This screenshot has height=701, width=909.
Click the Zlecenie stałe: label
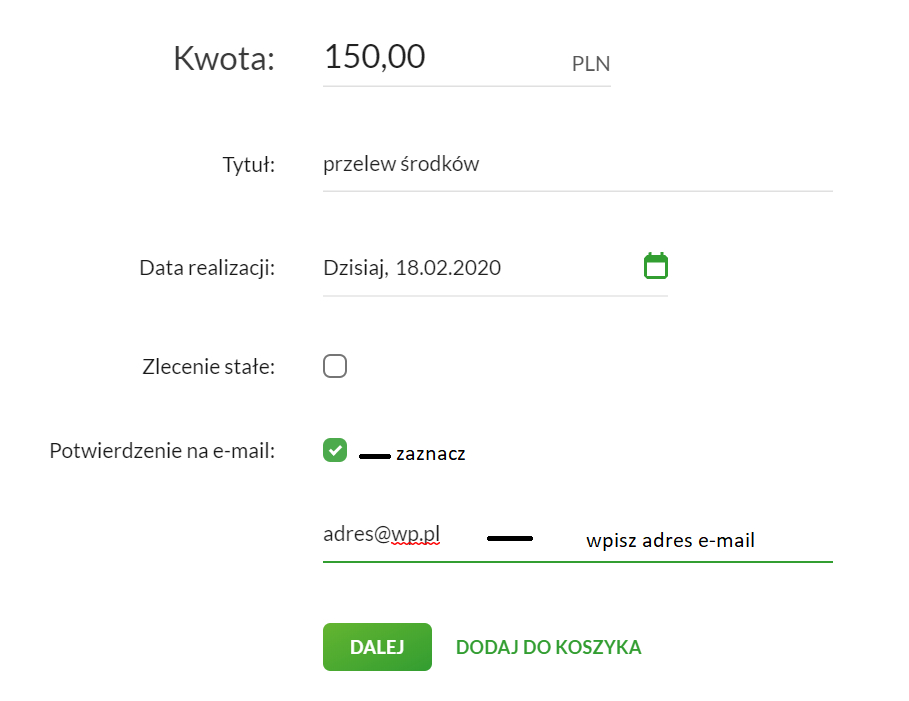[208, 366]
